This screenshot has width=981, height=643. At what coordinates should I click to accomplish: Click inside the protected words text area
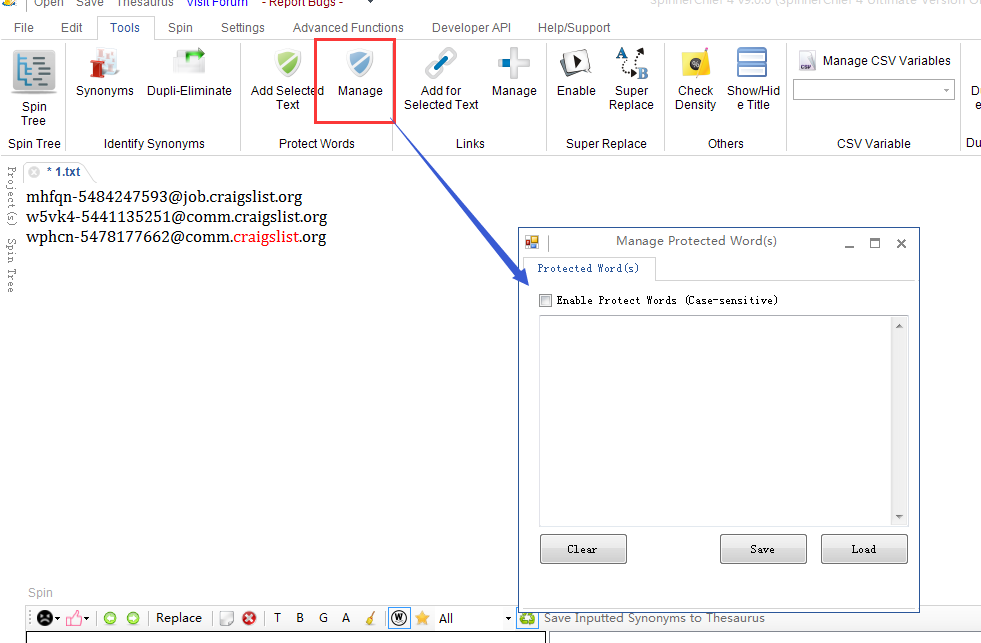point(714,420)
